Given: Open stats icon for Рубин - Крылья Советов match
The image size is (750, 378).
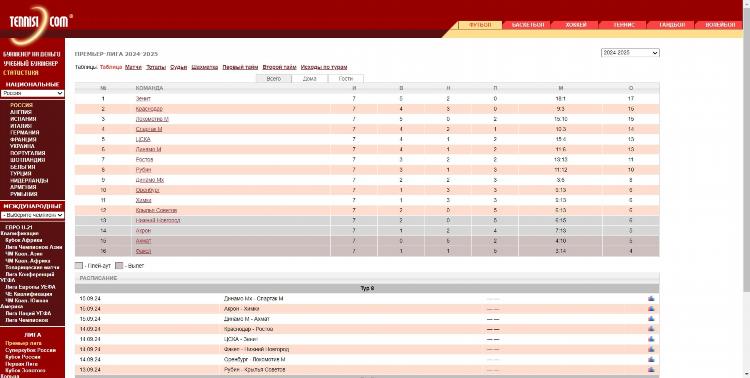Looking at the screenshot, I should pos(651,369).
